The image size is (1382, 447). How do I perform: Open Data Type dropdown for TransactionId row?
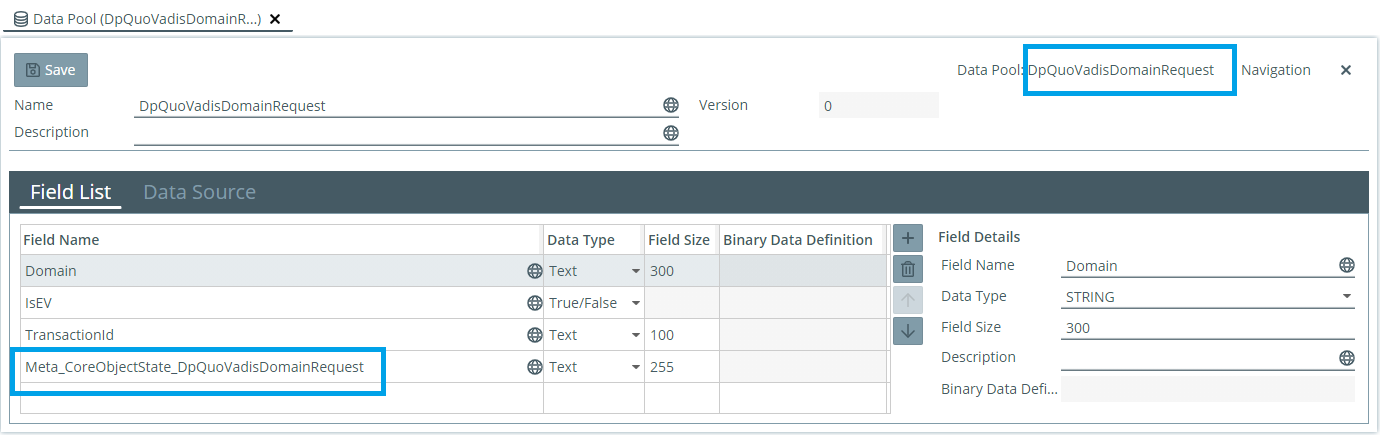pos(635,335)
